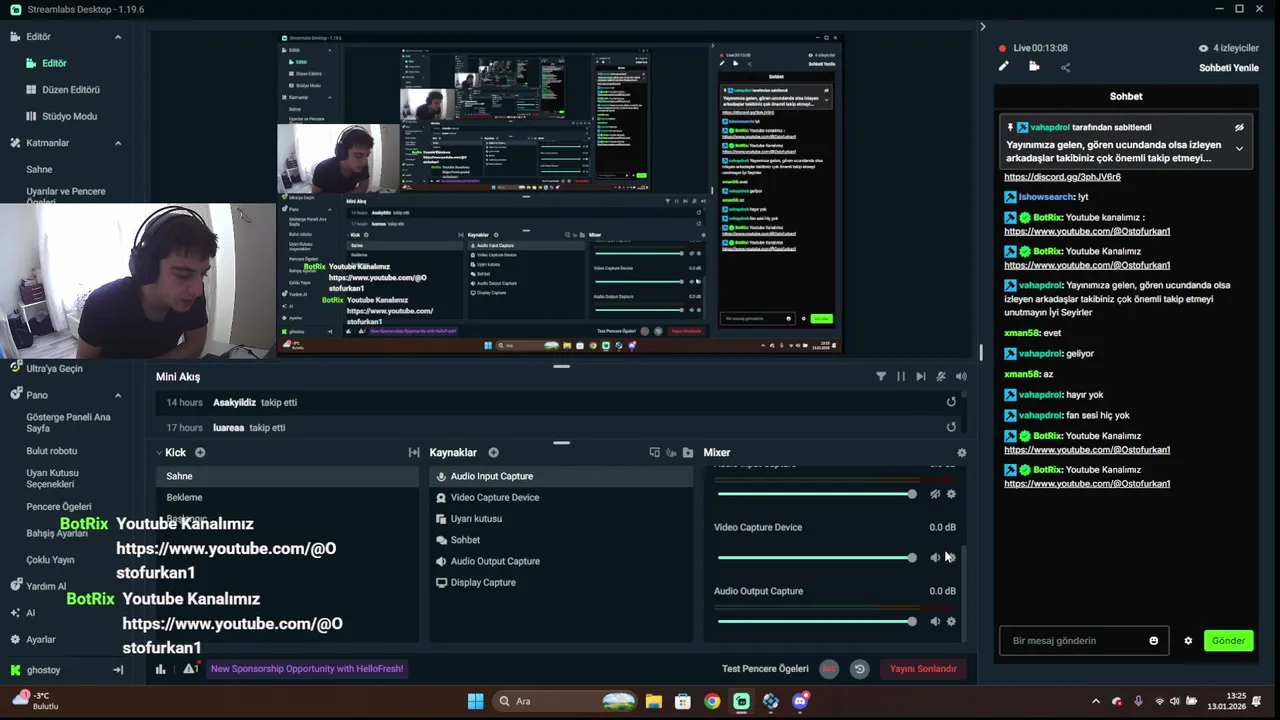
Task: Share the stream with the share icon
Action: click(1065, 67)
